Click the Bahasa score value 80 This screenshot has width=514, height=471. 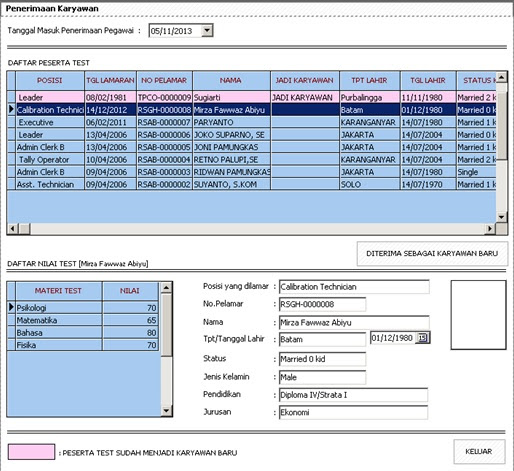(130, 332)
